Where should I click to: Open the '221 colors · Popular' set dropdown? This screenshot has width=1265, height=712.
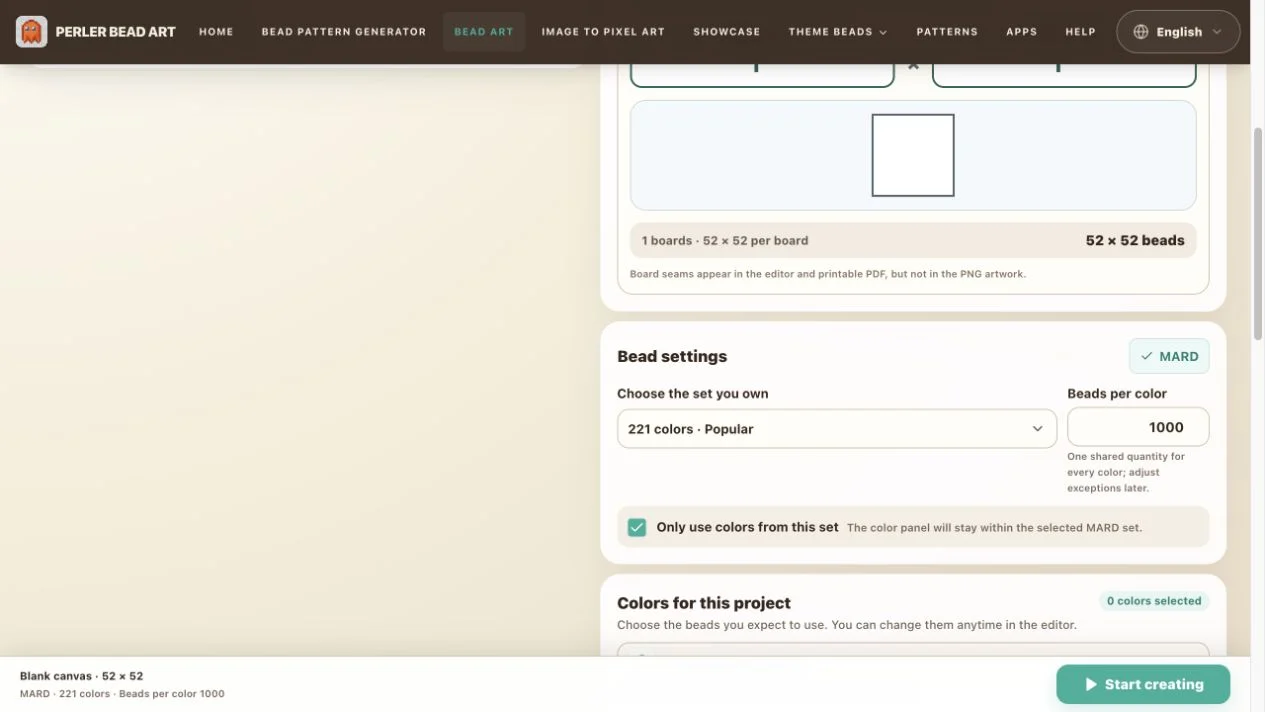tap(837, 429)
